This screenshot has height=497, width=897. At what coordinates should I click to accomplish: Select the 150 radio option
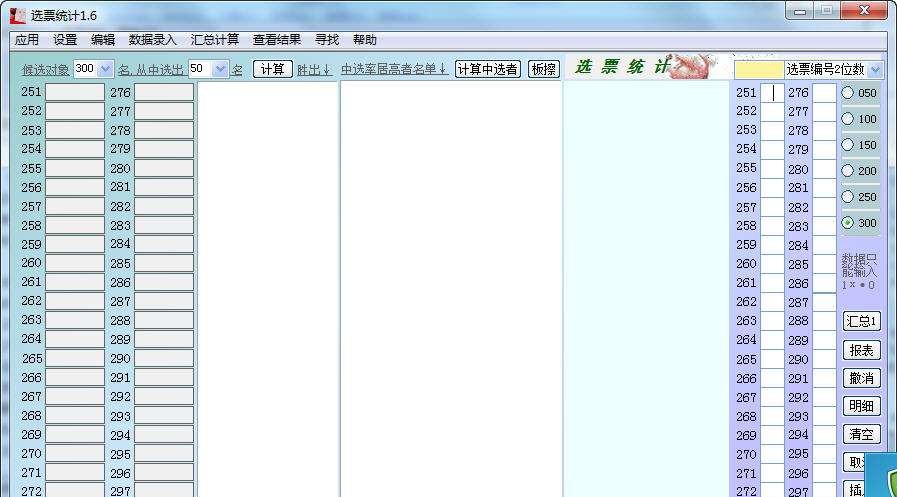point(848,145)
